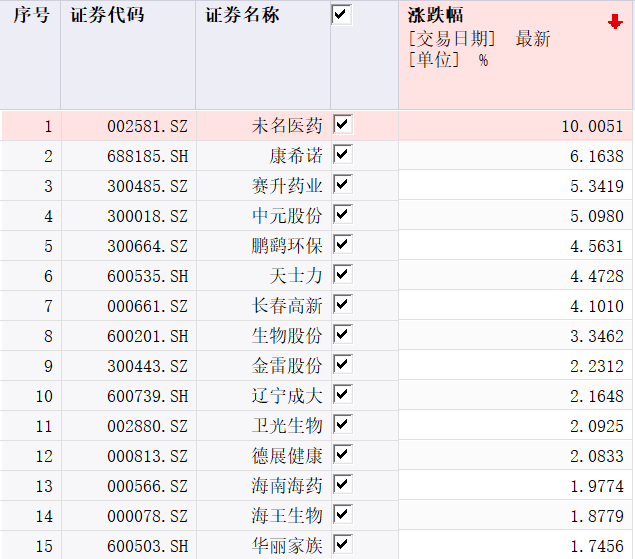Select stock code 300443.SZ

[x=147, y=366]
